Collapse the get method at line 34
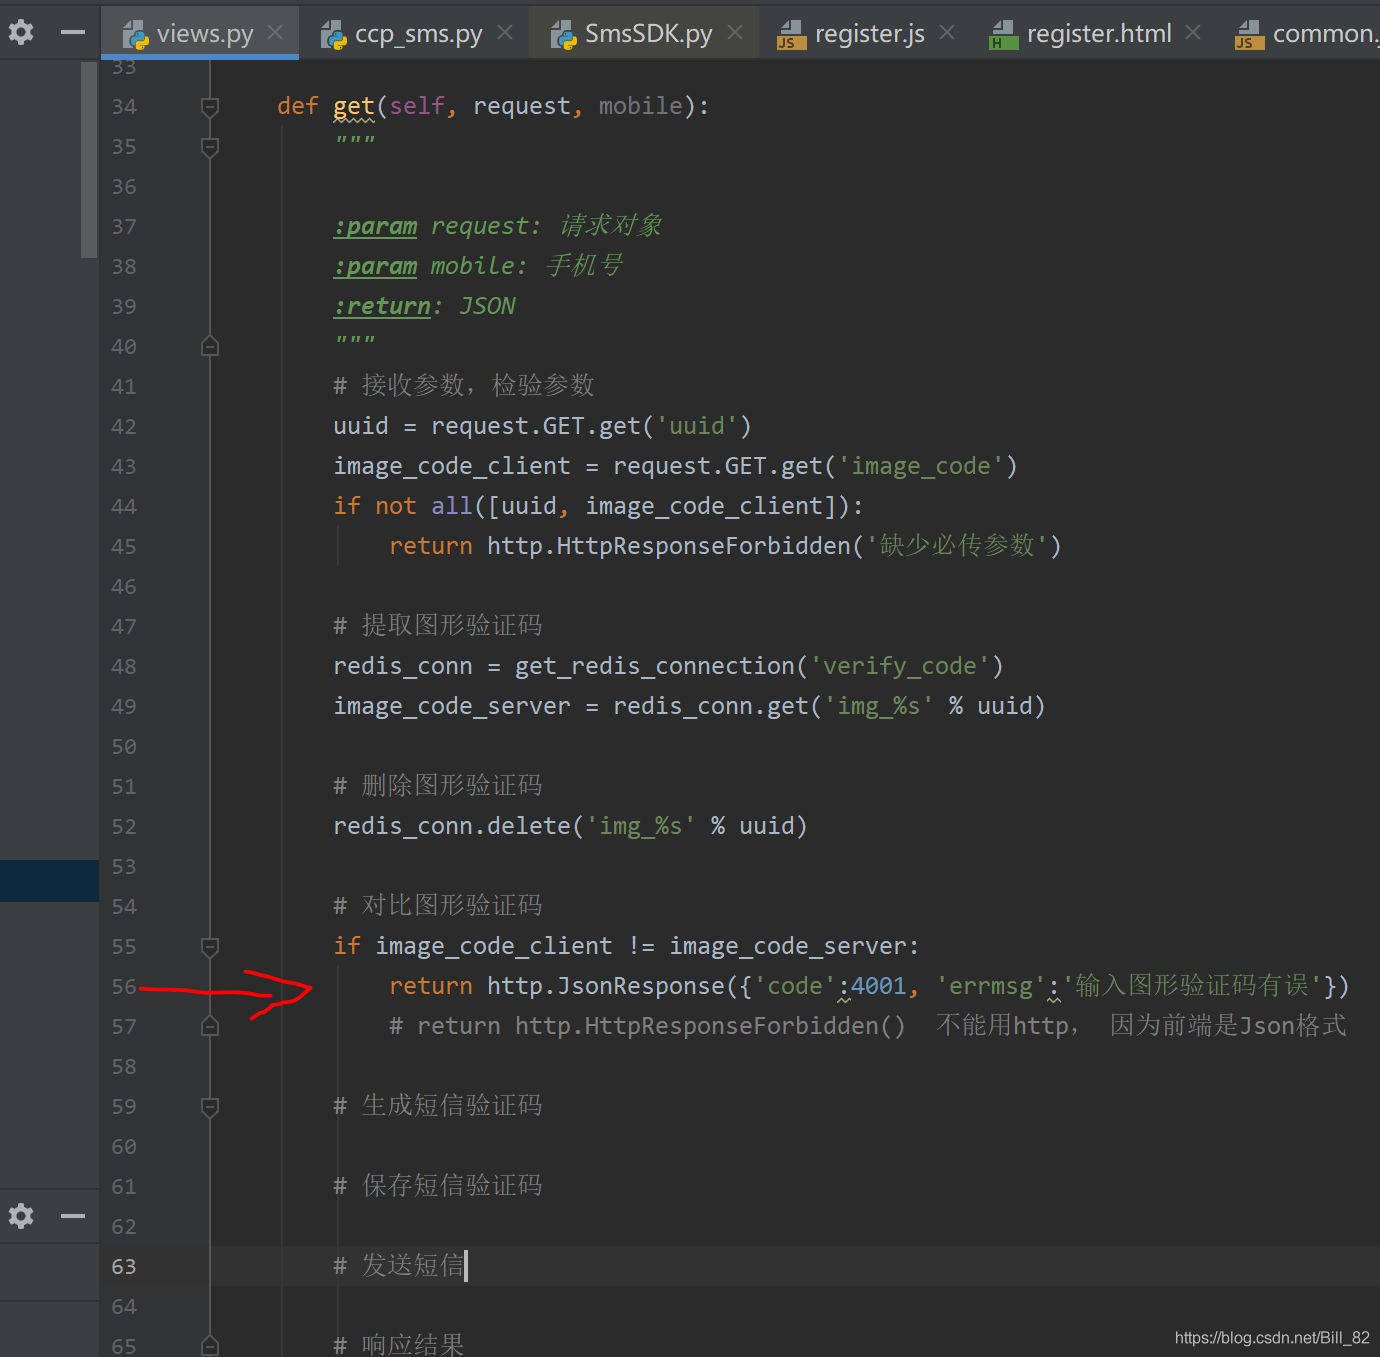This screenshot has height=1357, width=1380. pyautogui.click(x=210, y=106)
